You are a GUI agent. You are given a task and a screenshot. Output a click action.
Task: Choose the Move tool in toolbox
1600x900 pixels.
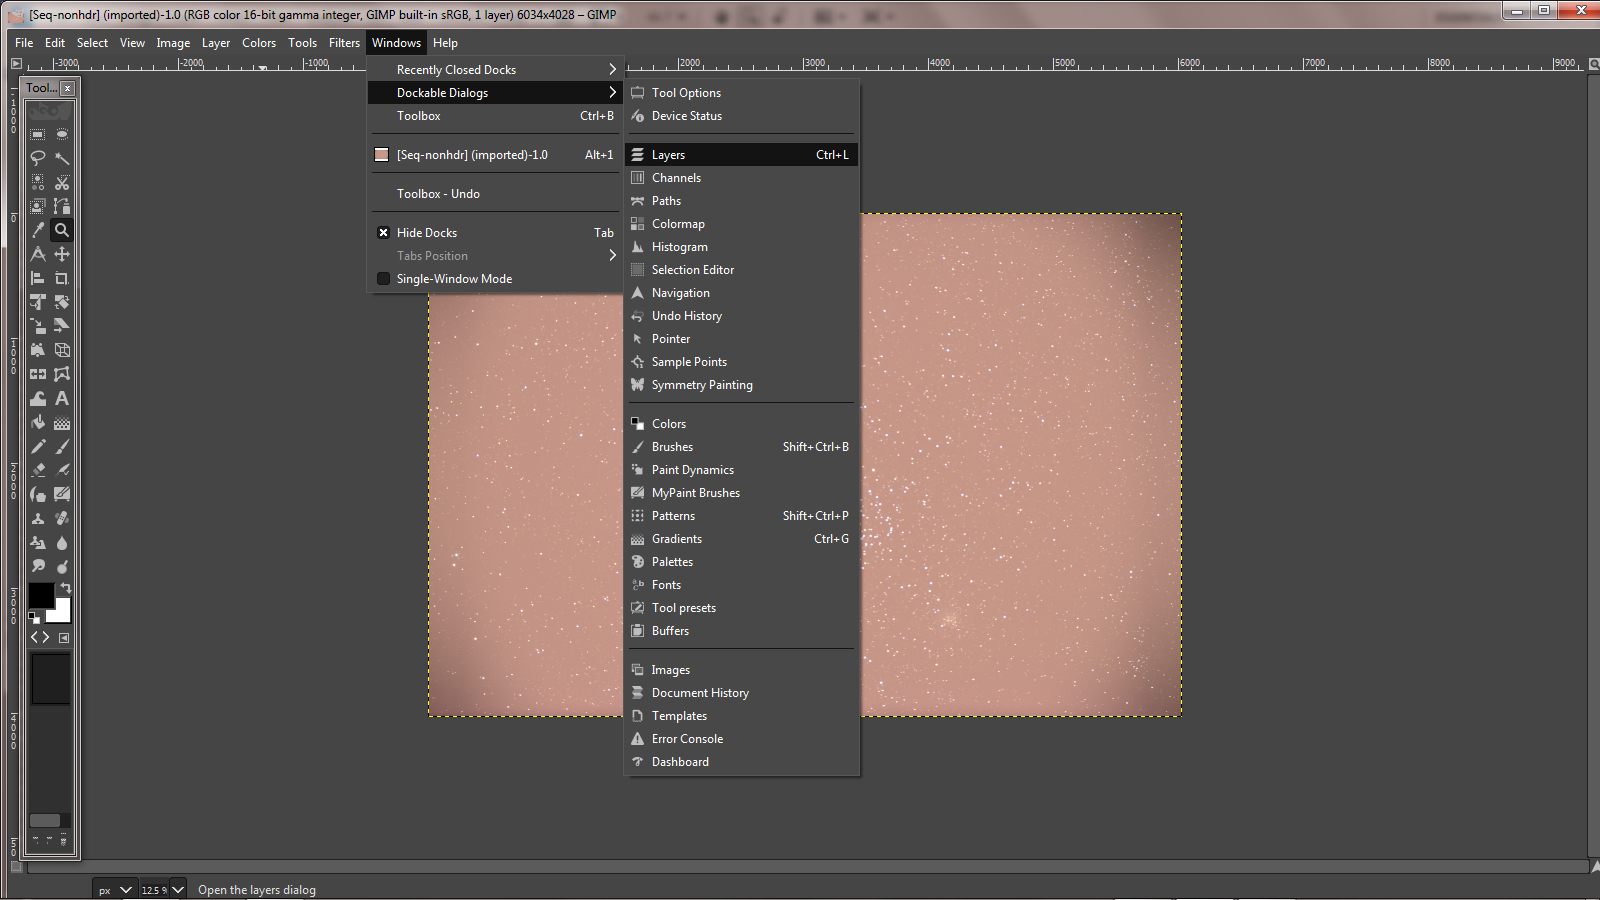(x=62, y=254)
